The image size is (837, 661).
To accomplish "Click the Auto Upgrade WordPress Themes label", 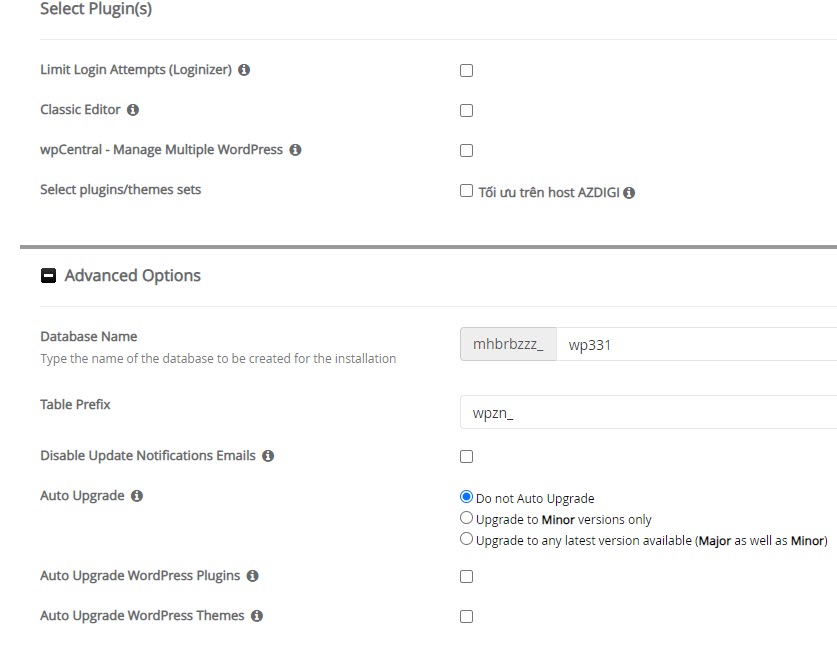I will 142,616.
